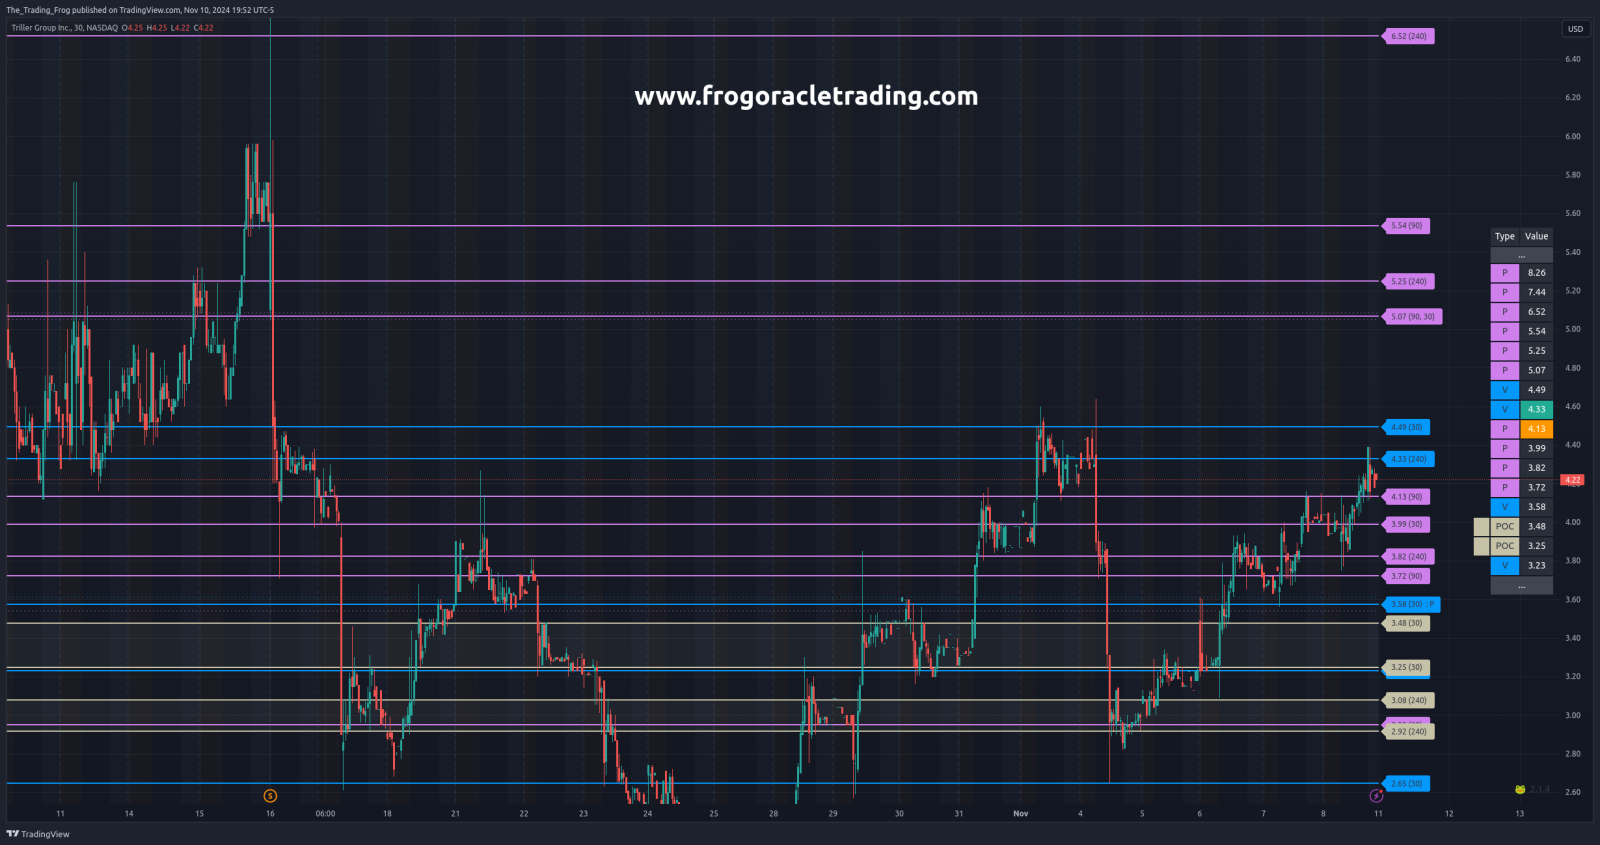Click the orange-highlighted 4.13 table value
Screen dimensions: 1600x845
click(1536, 429)
